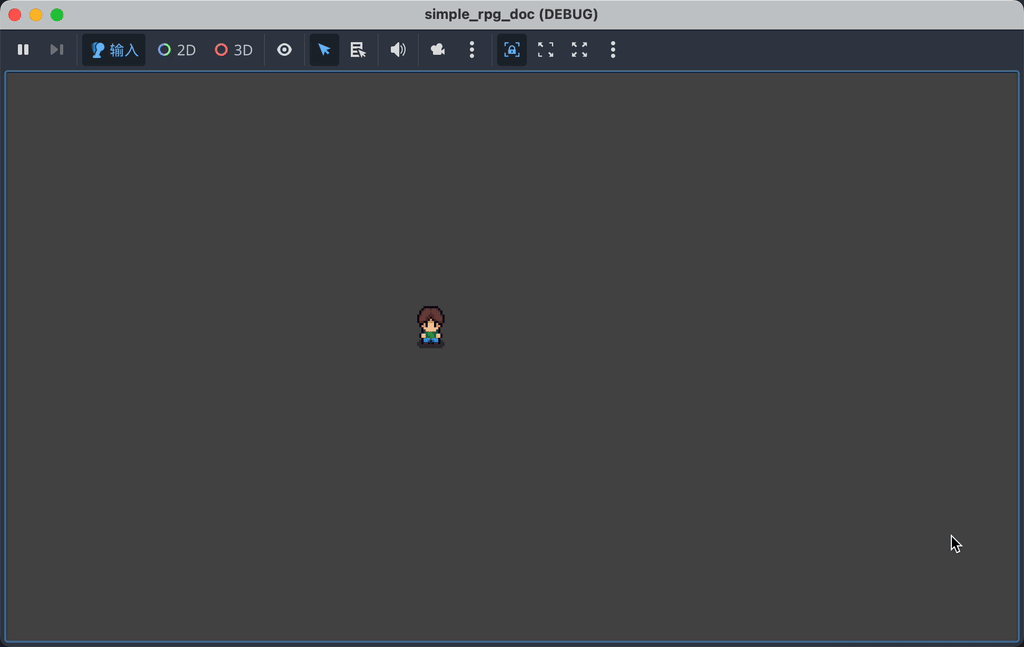Open camera options three-dot menu
The width and height of the screenshot is (1024, 647).
pyautogui.click(x=472, y=50)
